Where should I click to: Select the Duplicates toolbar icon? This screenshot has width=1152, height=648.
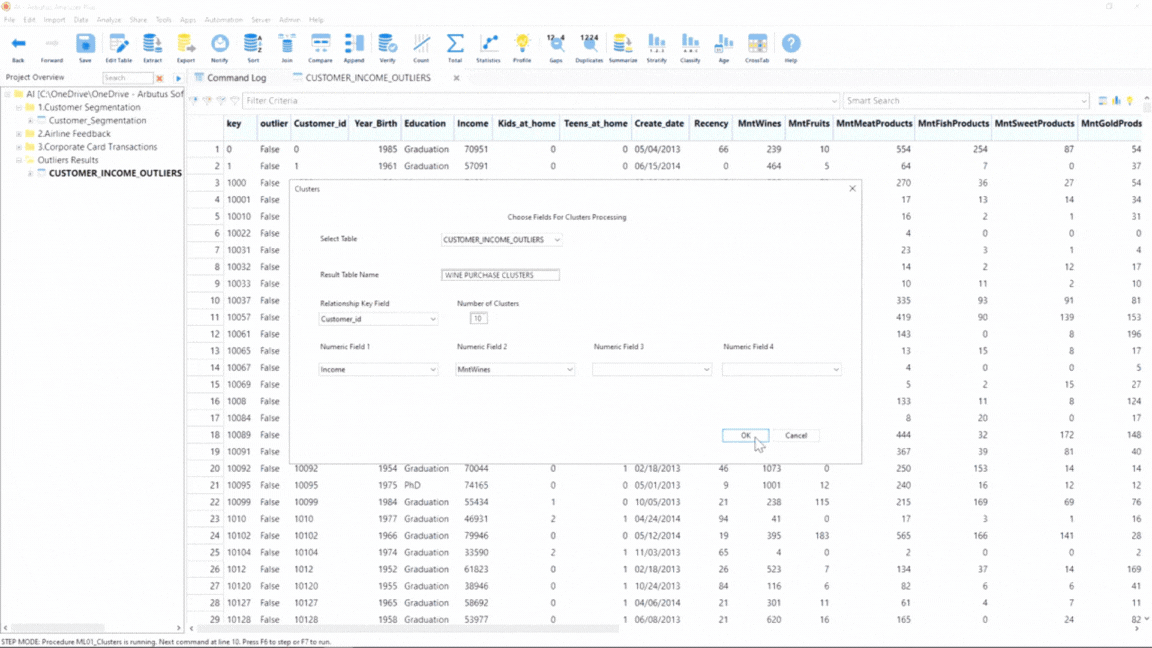coord(589,44)
